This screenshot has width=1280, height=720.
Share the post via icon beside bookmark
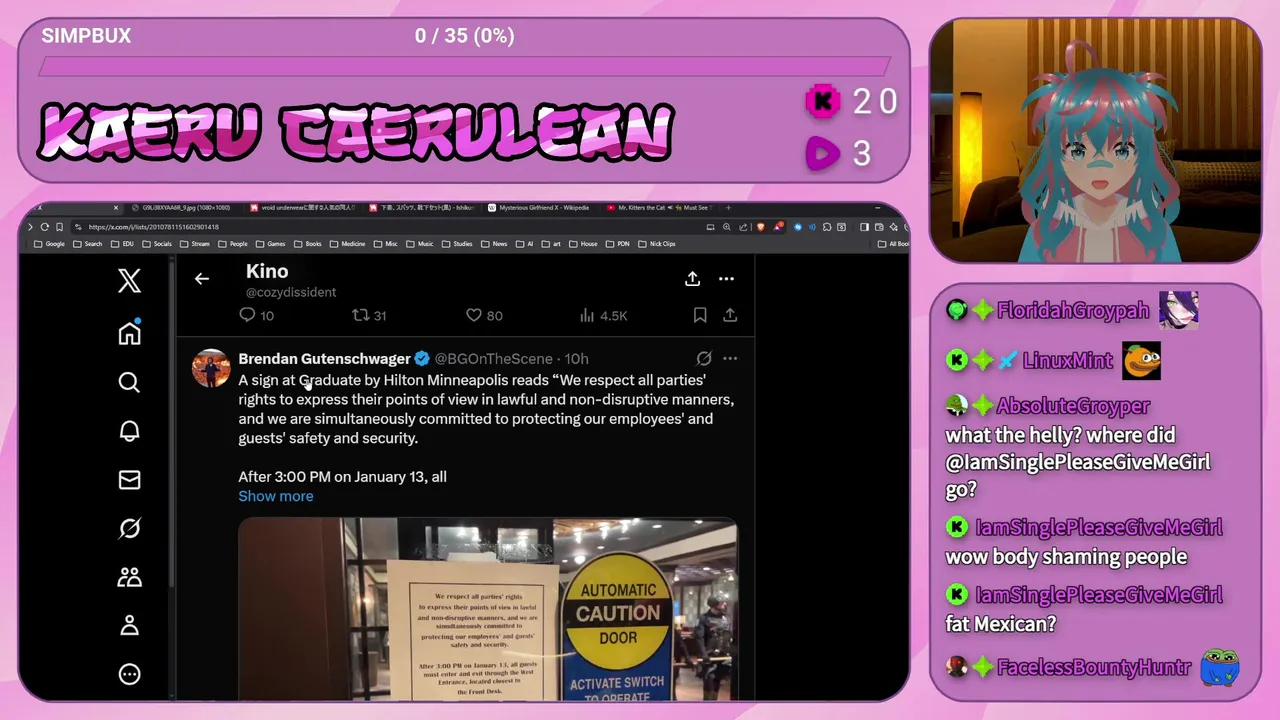pos(730,315)
